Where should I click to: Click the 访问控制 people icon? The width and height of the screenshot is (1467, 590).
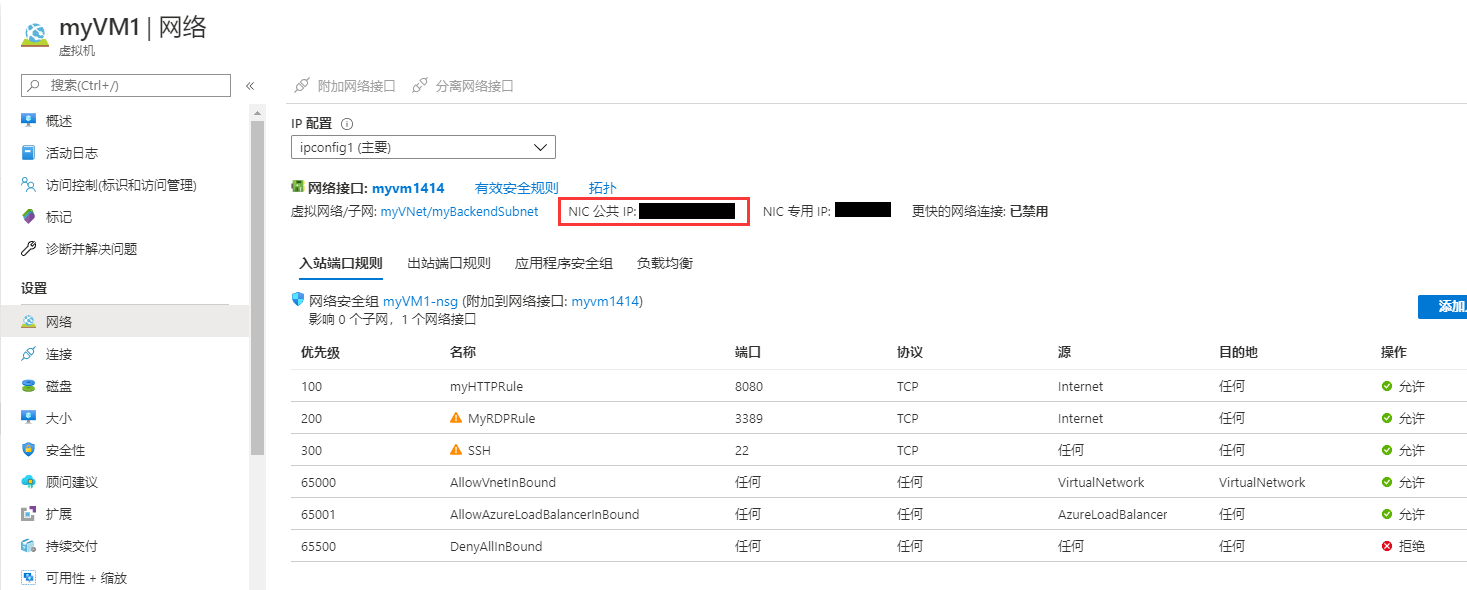29,185
